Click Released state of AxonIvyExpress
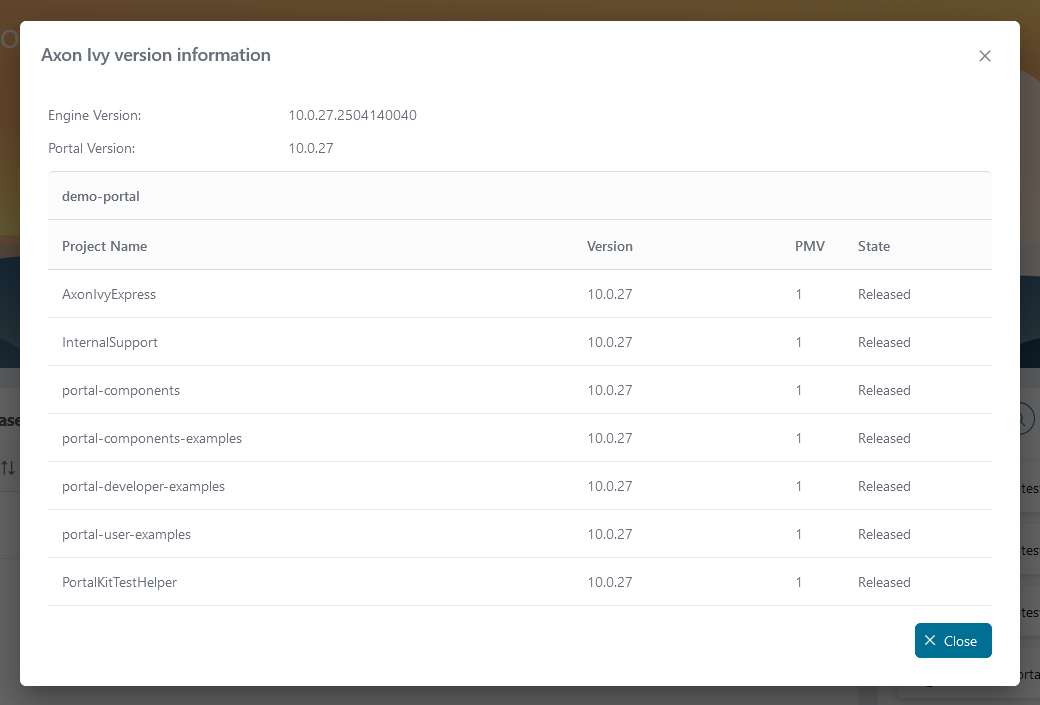The image size is (1040, 705). pyautogui.click(x=884, y=294)
